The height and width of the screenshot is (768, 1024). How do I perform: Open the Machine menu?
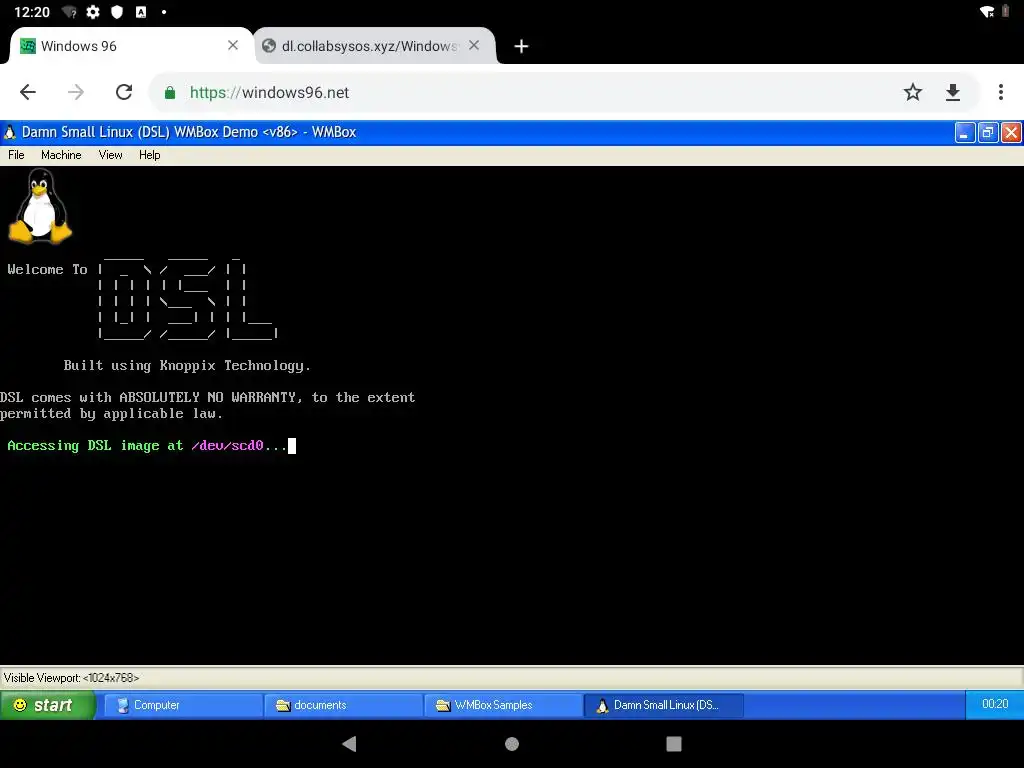click(x=61, y=155)
